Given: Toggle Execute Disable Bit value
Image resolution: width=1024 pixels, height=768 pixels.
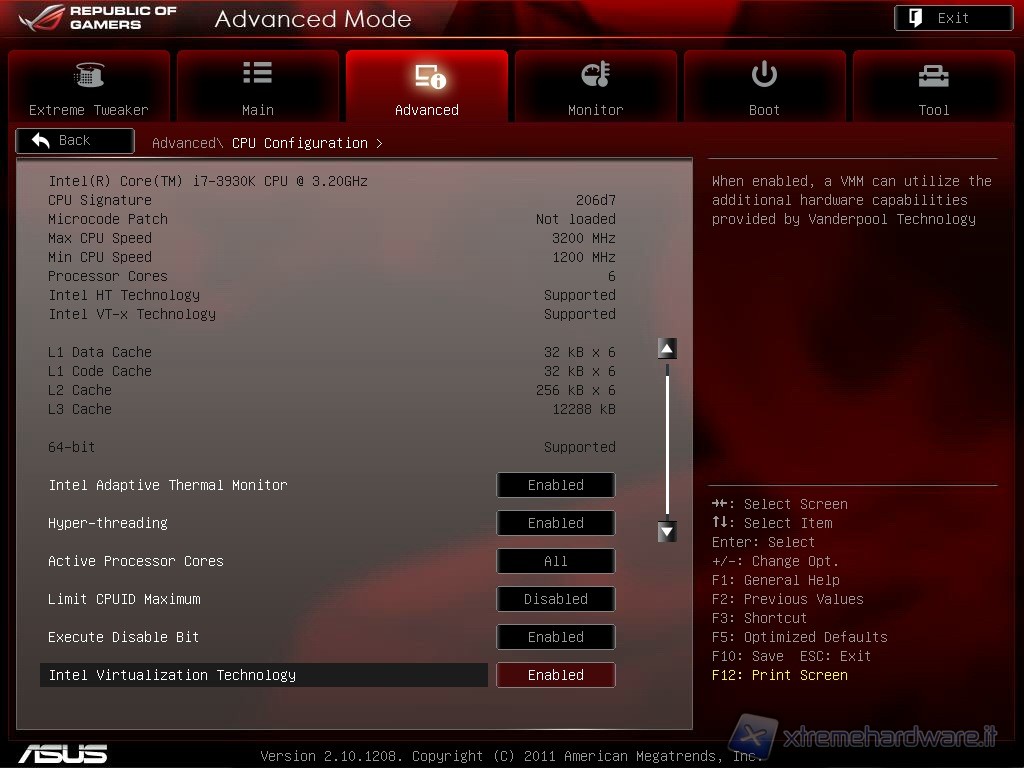Looking at the screenshot, I should point(555,637).
